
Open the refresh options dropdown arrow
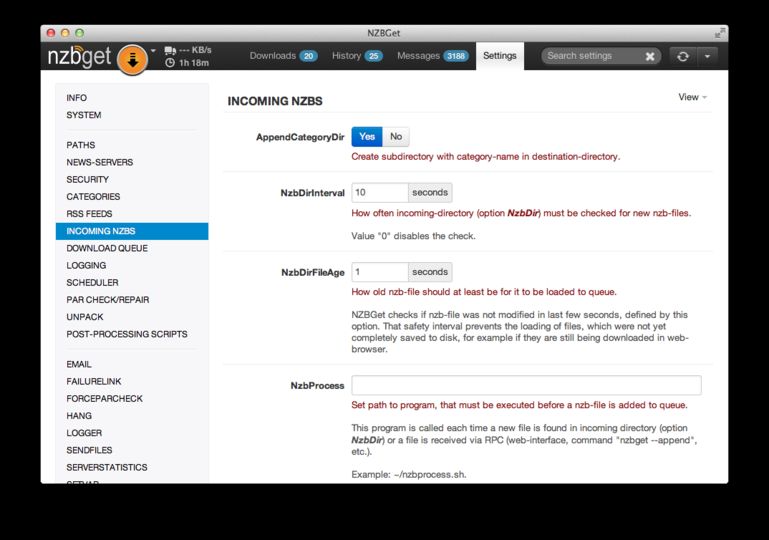(x=707, y=56)
